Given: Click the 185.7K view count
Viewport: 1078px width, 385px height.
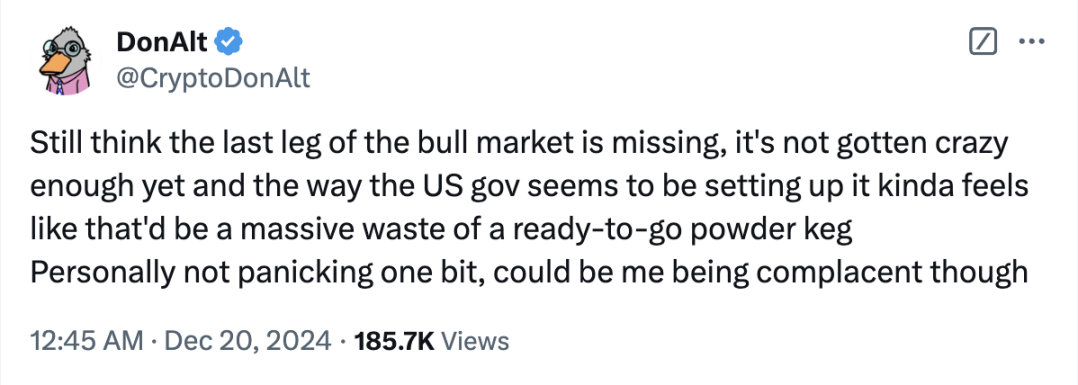Looking at the screenshot, I should [x=393, y=340].
